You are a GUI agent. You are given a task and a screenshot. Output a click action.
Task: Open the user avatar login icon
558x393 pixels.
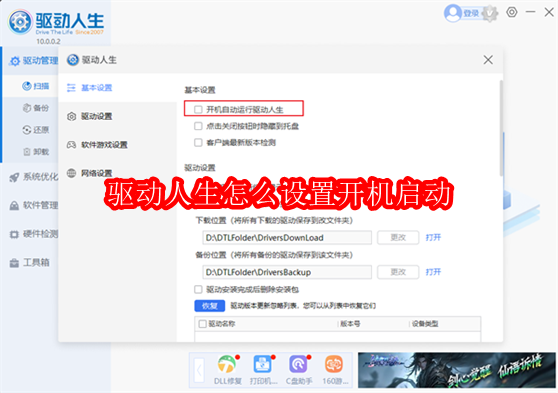tap(452, 13)
